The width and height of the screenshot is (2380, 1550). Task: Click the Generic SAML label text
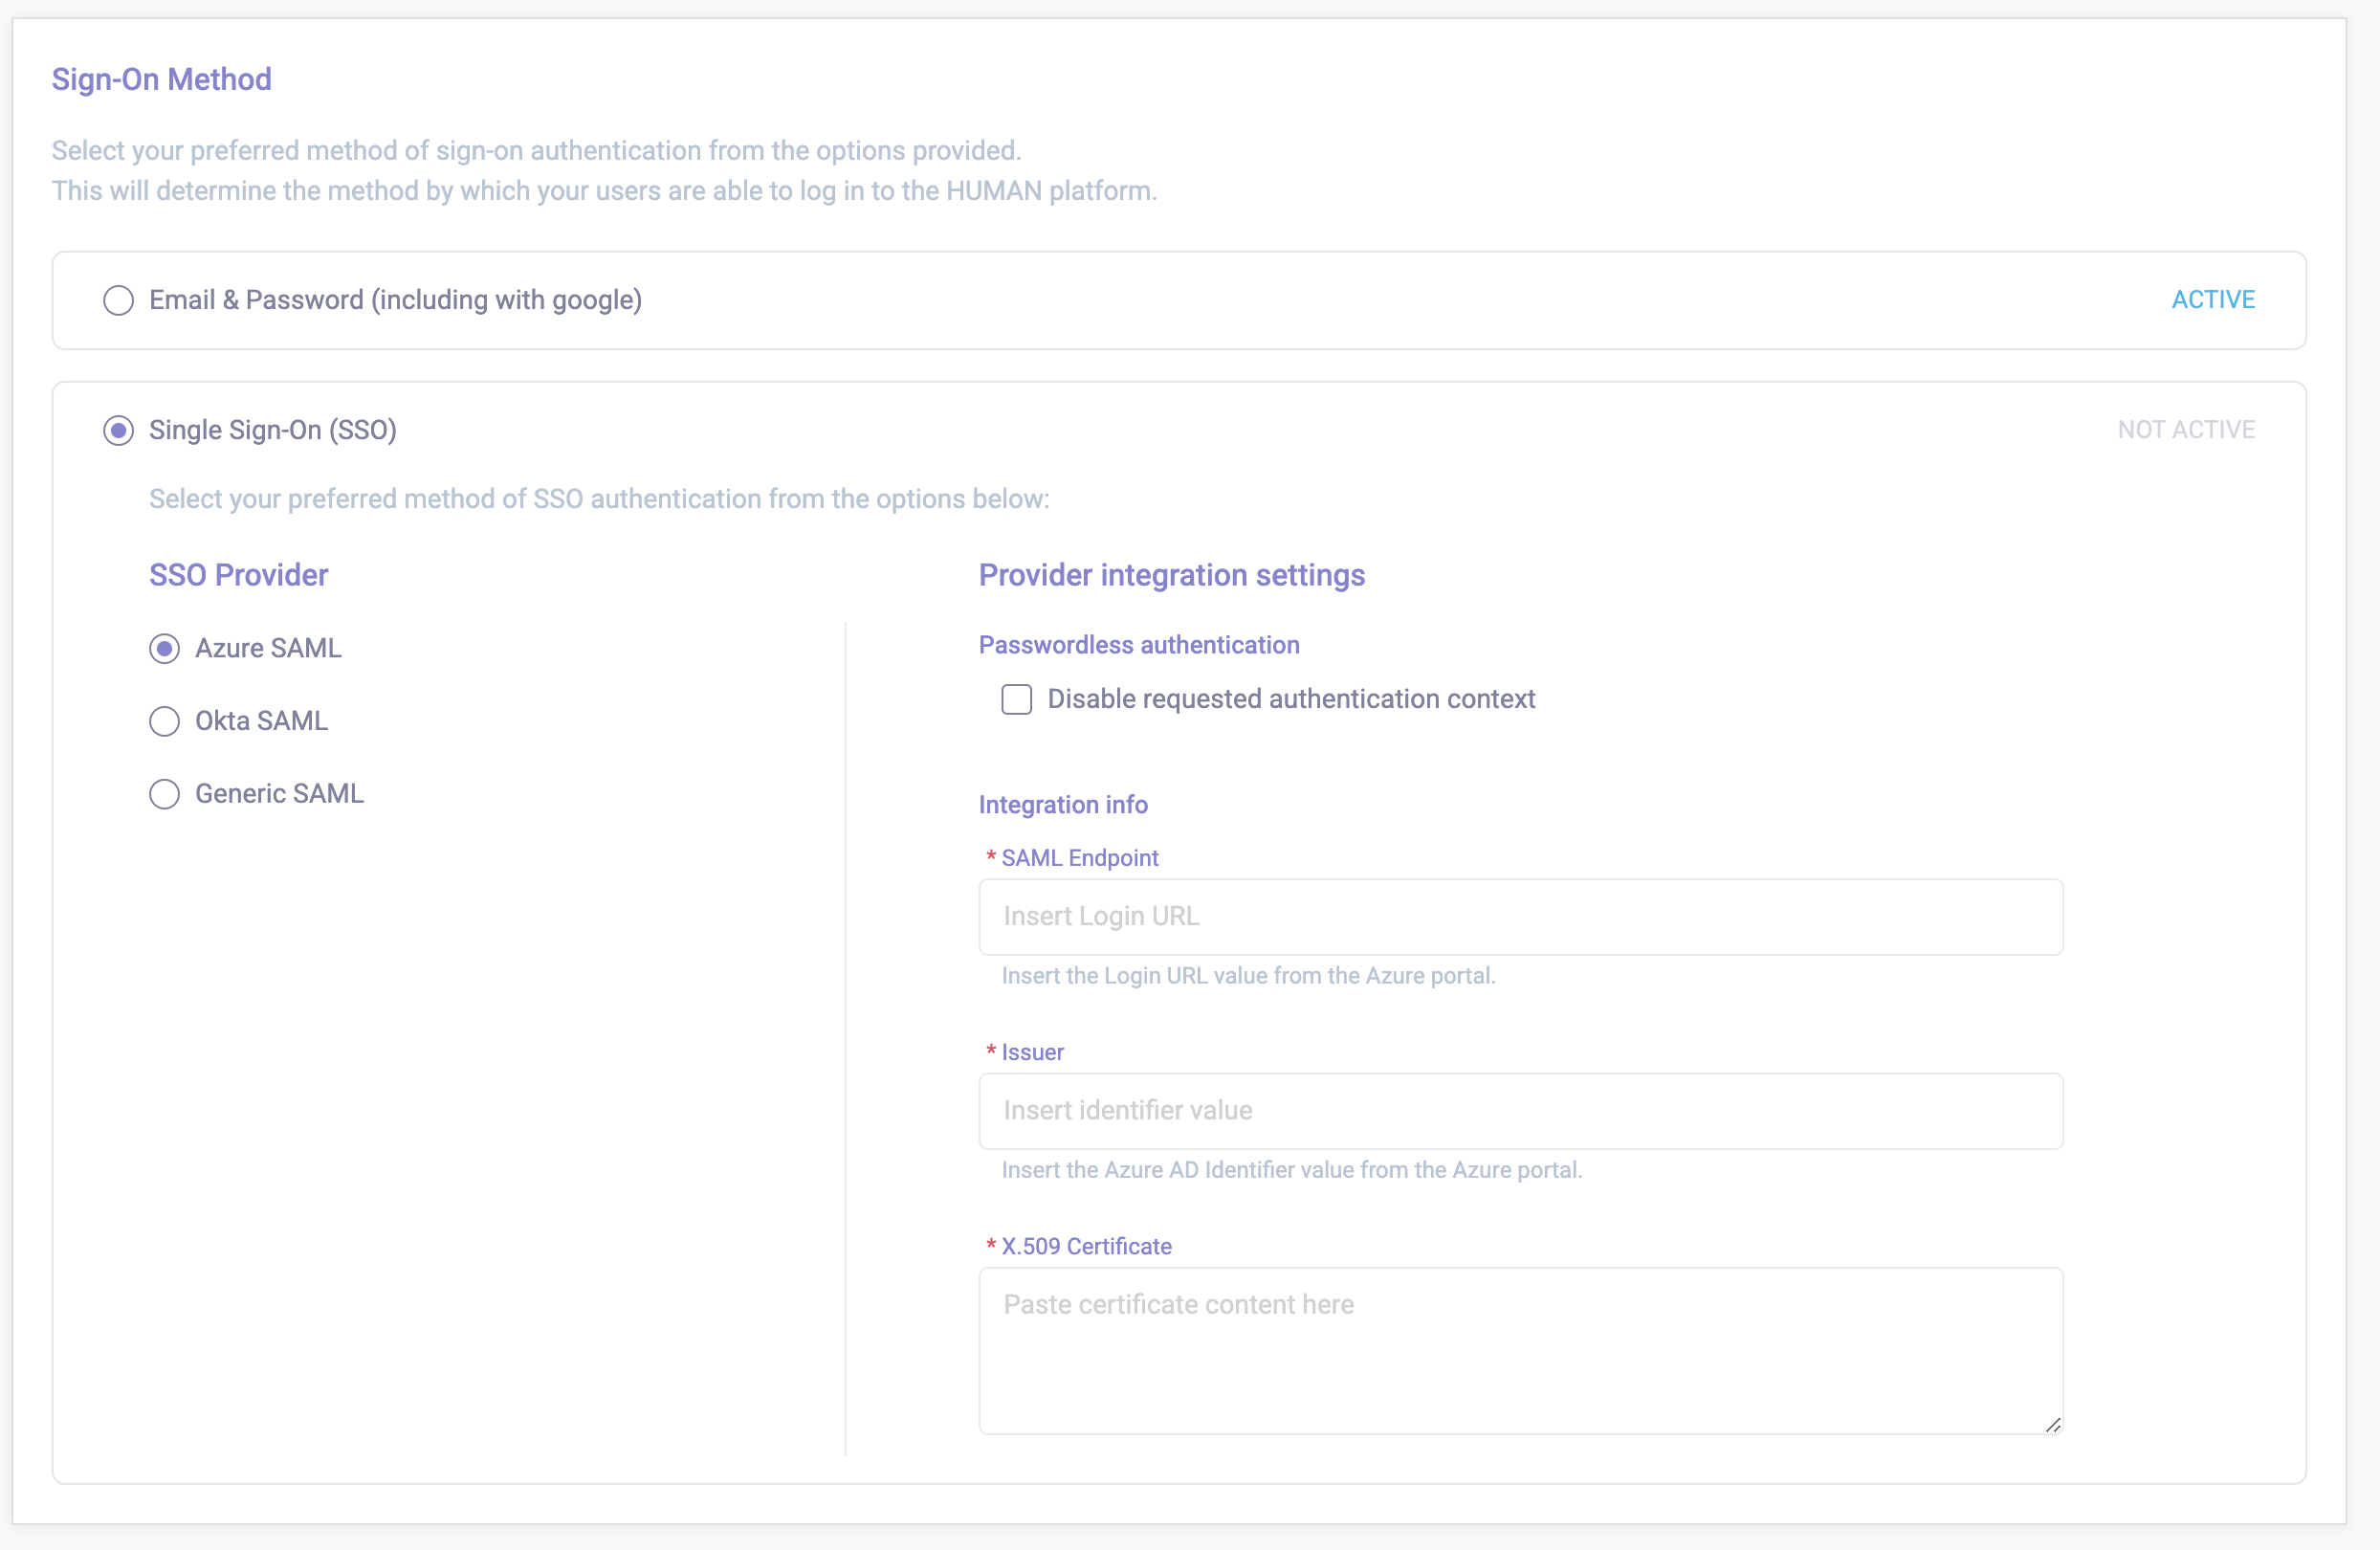click(279, 794)
